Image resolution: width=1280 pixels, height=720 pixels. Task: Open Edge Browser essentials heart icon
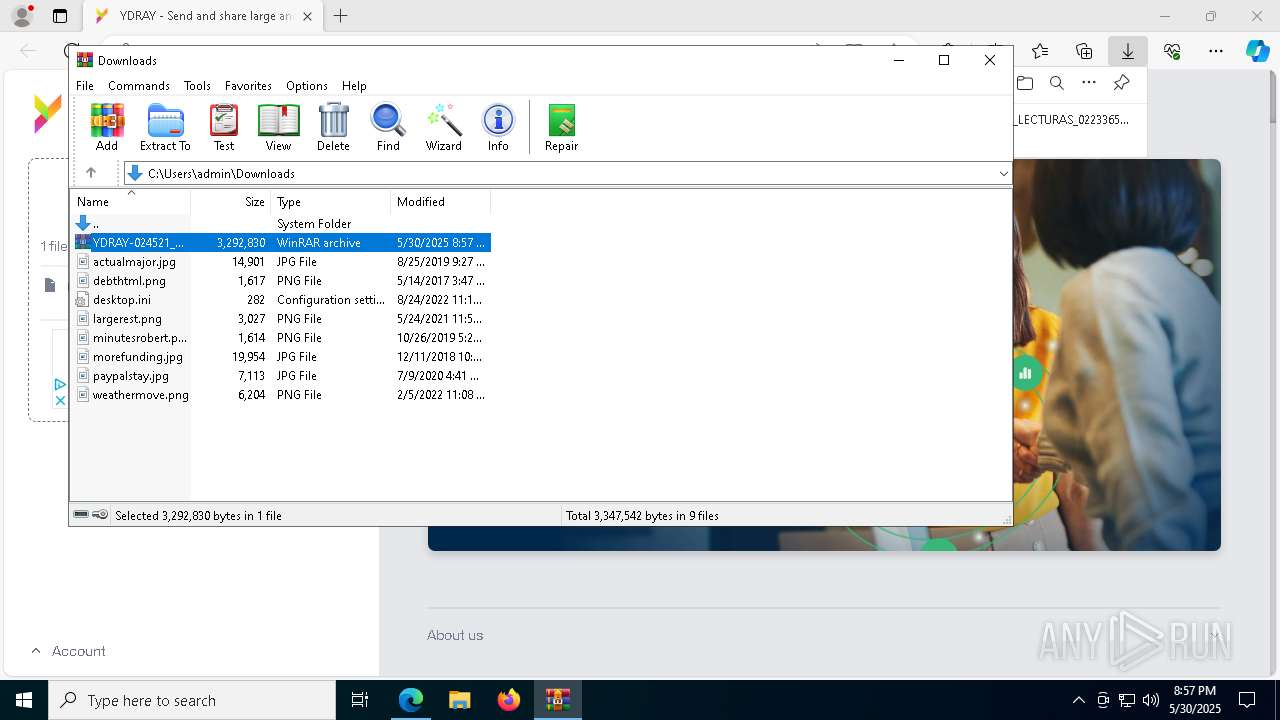click(1172, 51)
